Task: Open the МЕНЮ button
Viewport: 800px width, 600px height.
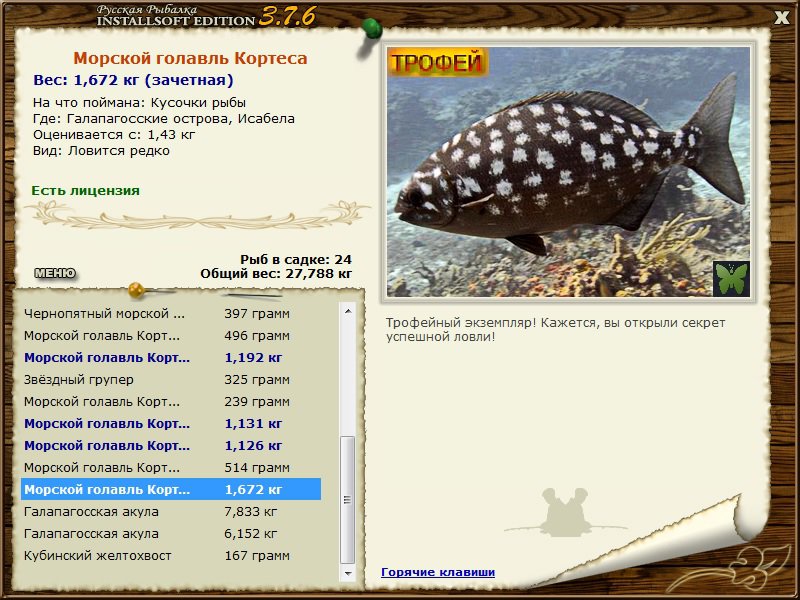Action: (55, 273)
